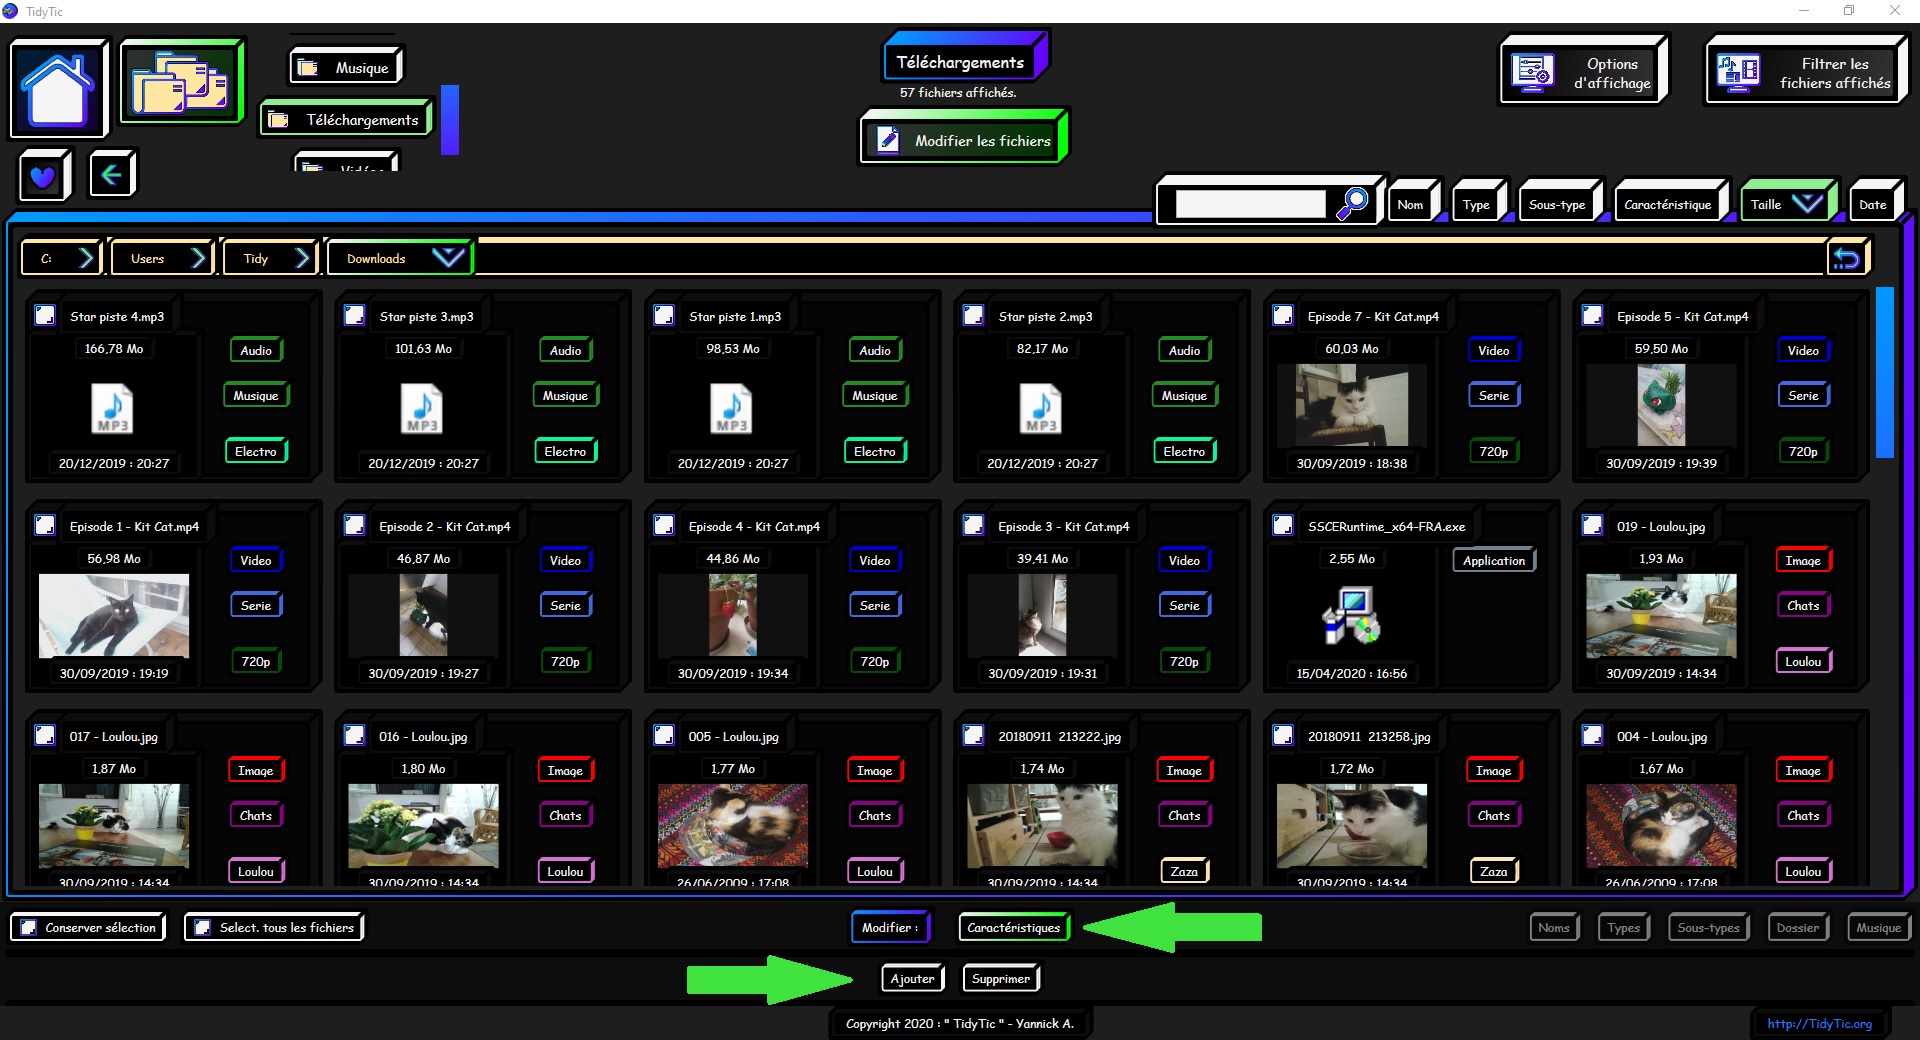
Task: Click the Home house icon
Action: click(x=58, y=88)
